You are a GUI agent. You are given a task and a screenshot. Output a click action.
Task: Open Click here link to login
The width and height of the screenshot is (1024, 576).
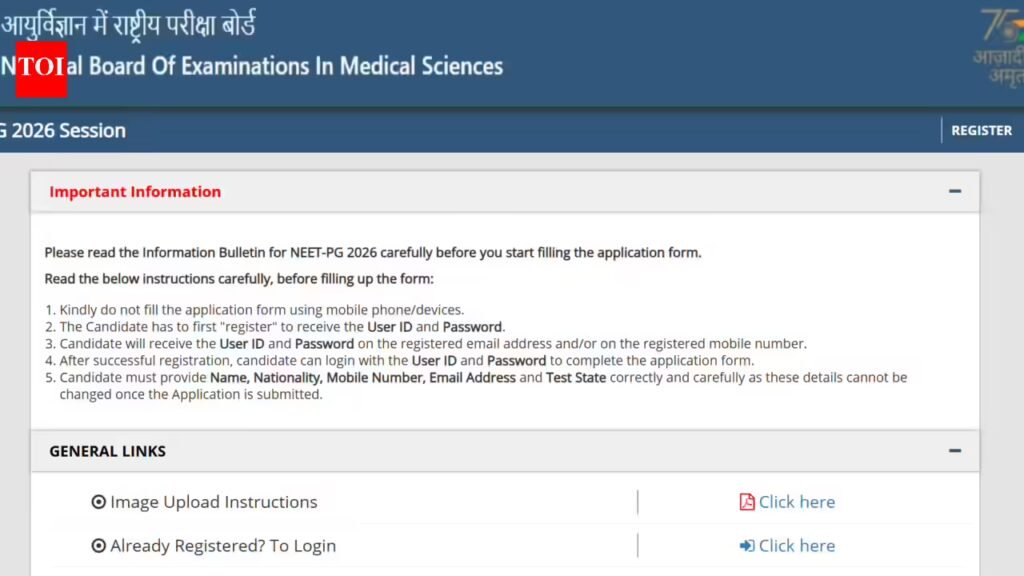(x=797, y=545)
